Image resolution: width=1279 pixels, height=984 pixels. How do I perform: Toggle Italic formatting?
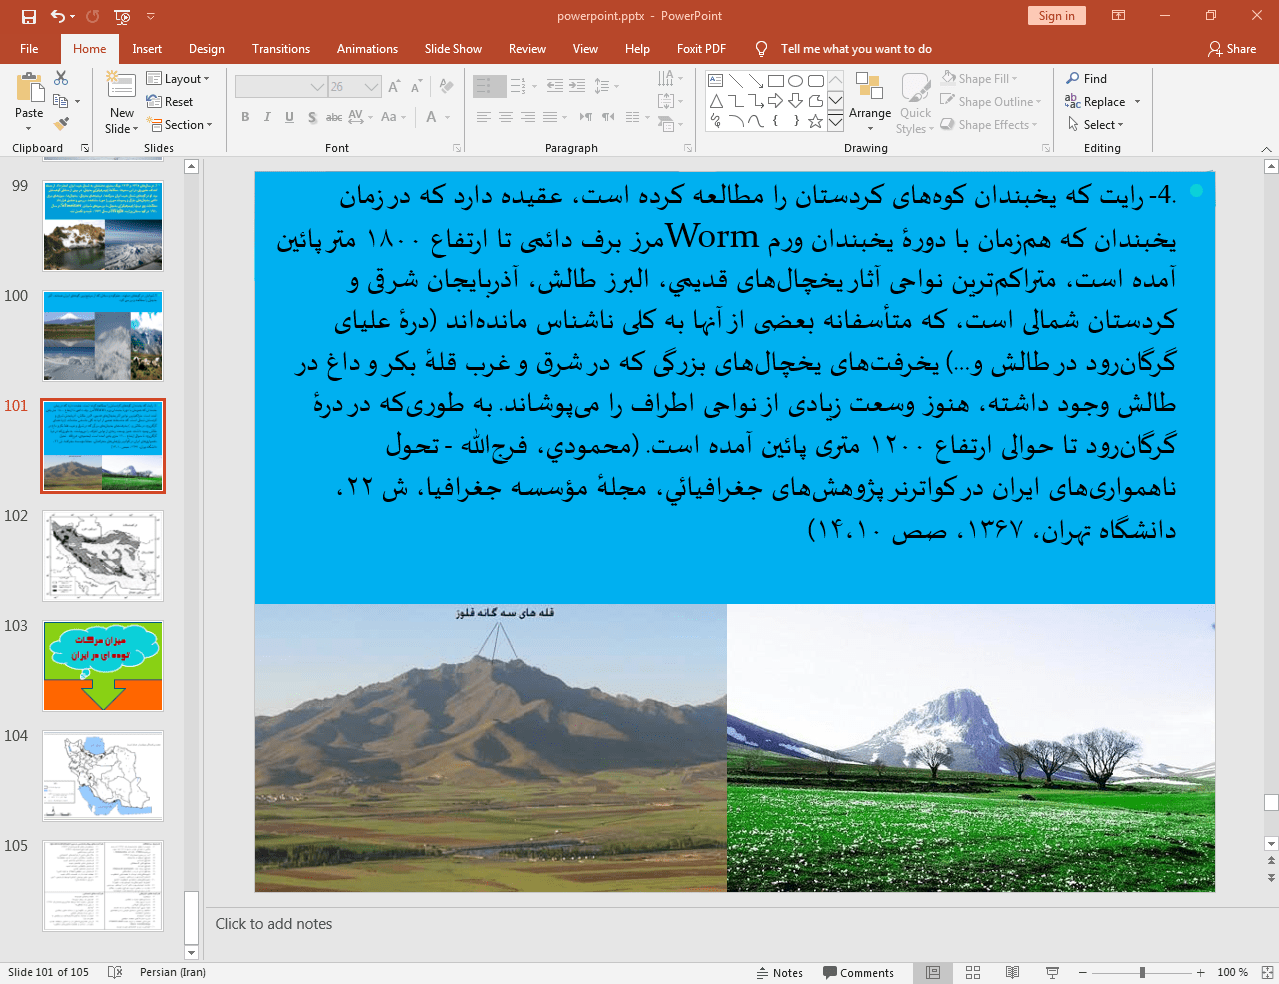click(267, 117)
